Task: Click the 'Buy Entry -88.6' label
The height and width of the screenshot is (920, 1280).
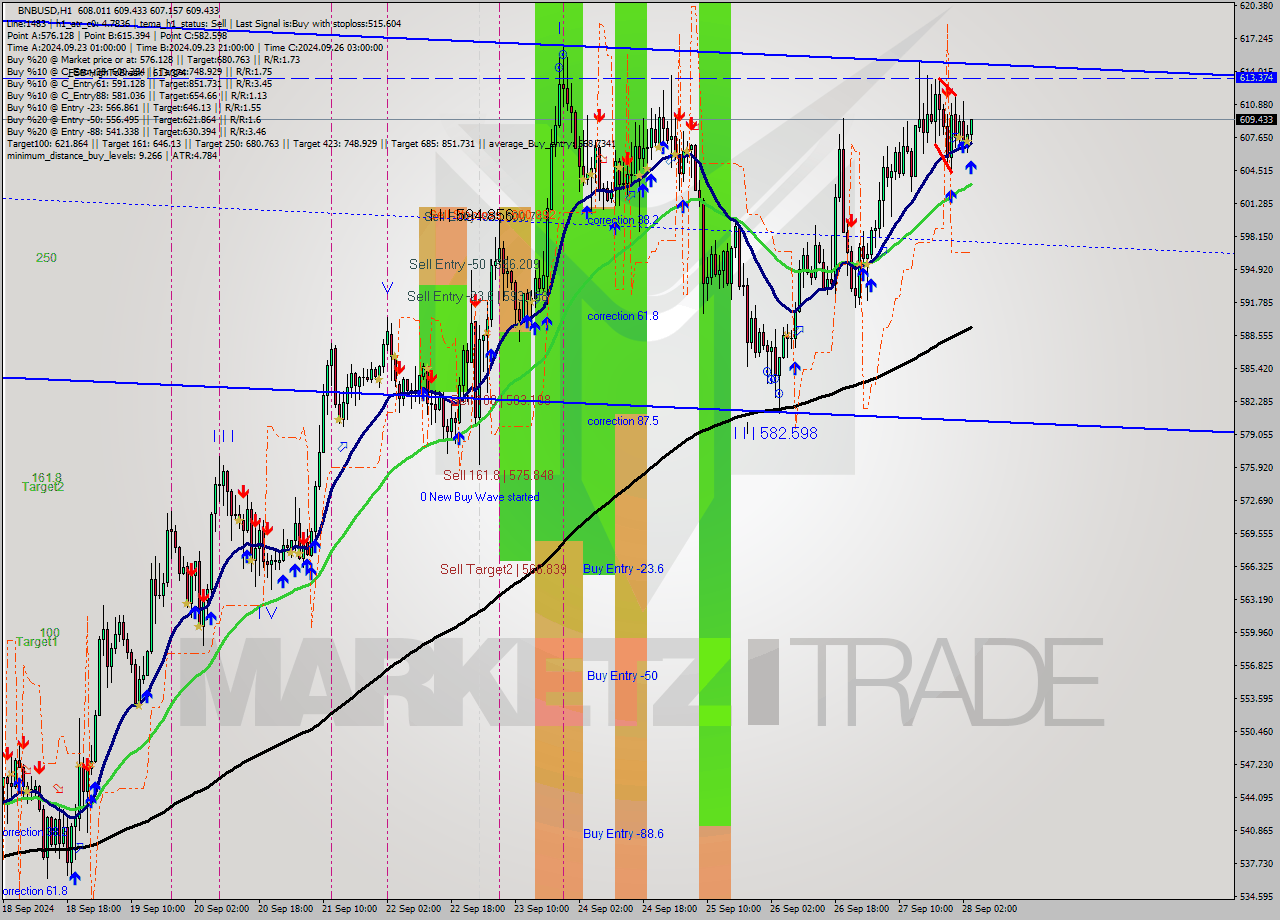Action: (x=623, y=833)
